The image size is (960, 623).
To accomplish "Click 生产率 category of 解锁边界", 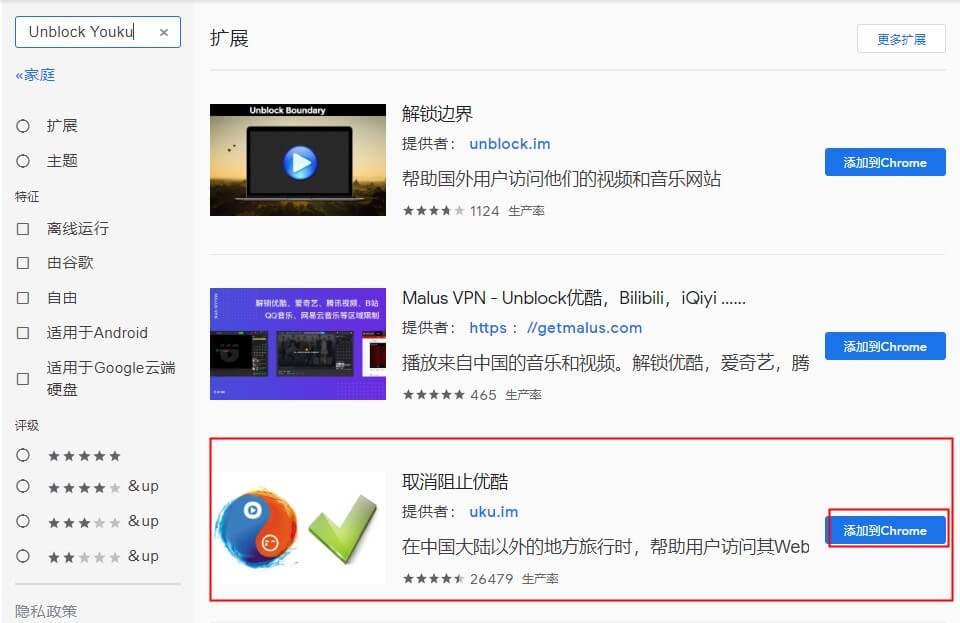I will pos(526,211).
